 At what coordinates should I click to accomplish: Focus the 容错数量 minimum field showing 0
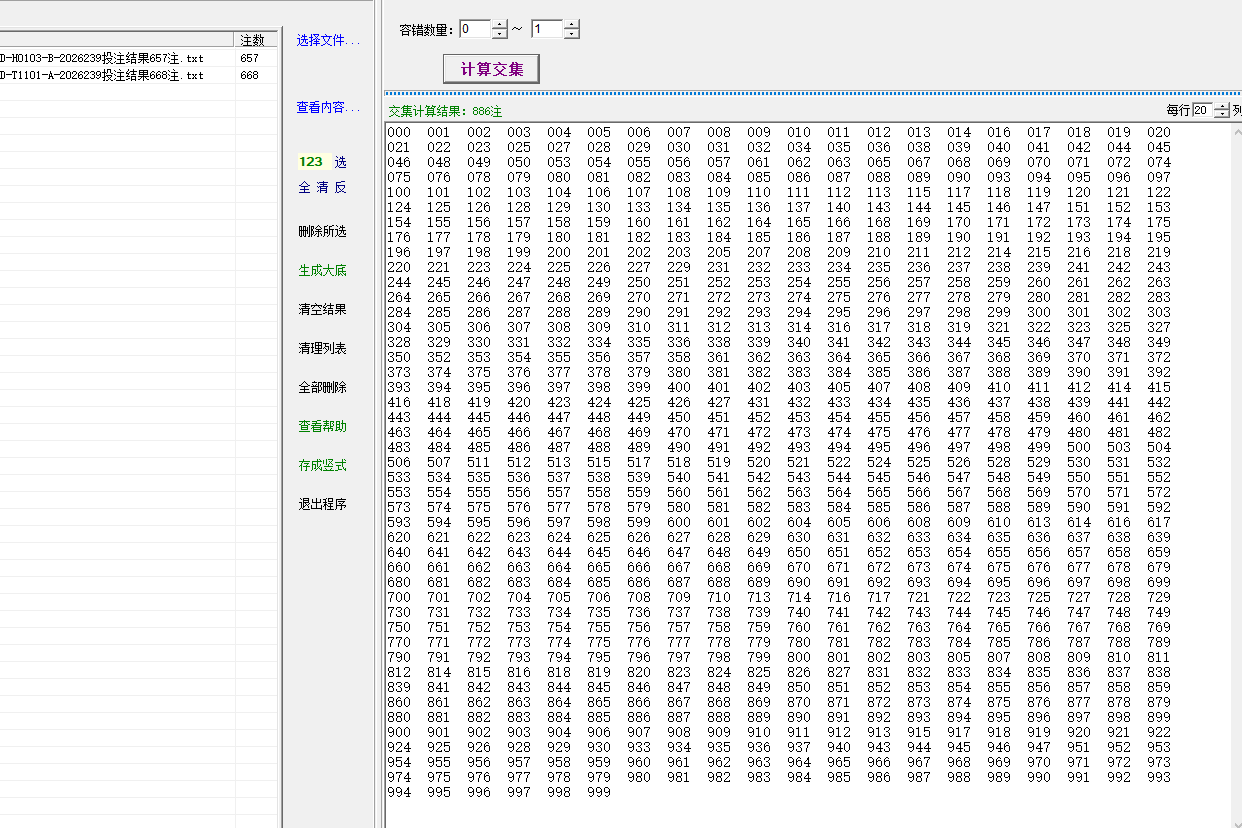pyautogui.click(x=475, y=29)
